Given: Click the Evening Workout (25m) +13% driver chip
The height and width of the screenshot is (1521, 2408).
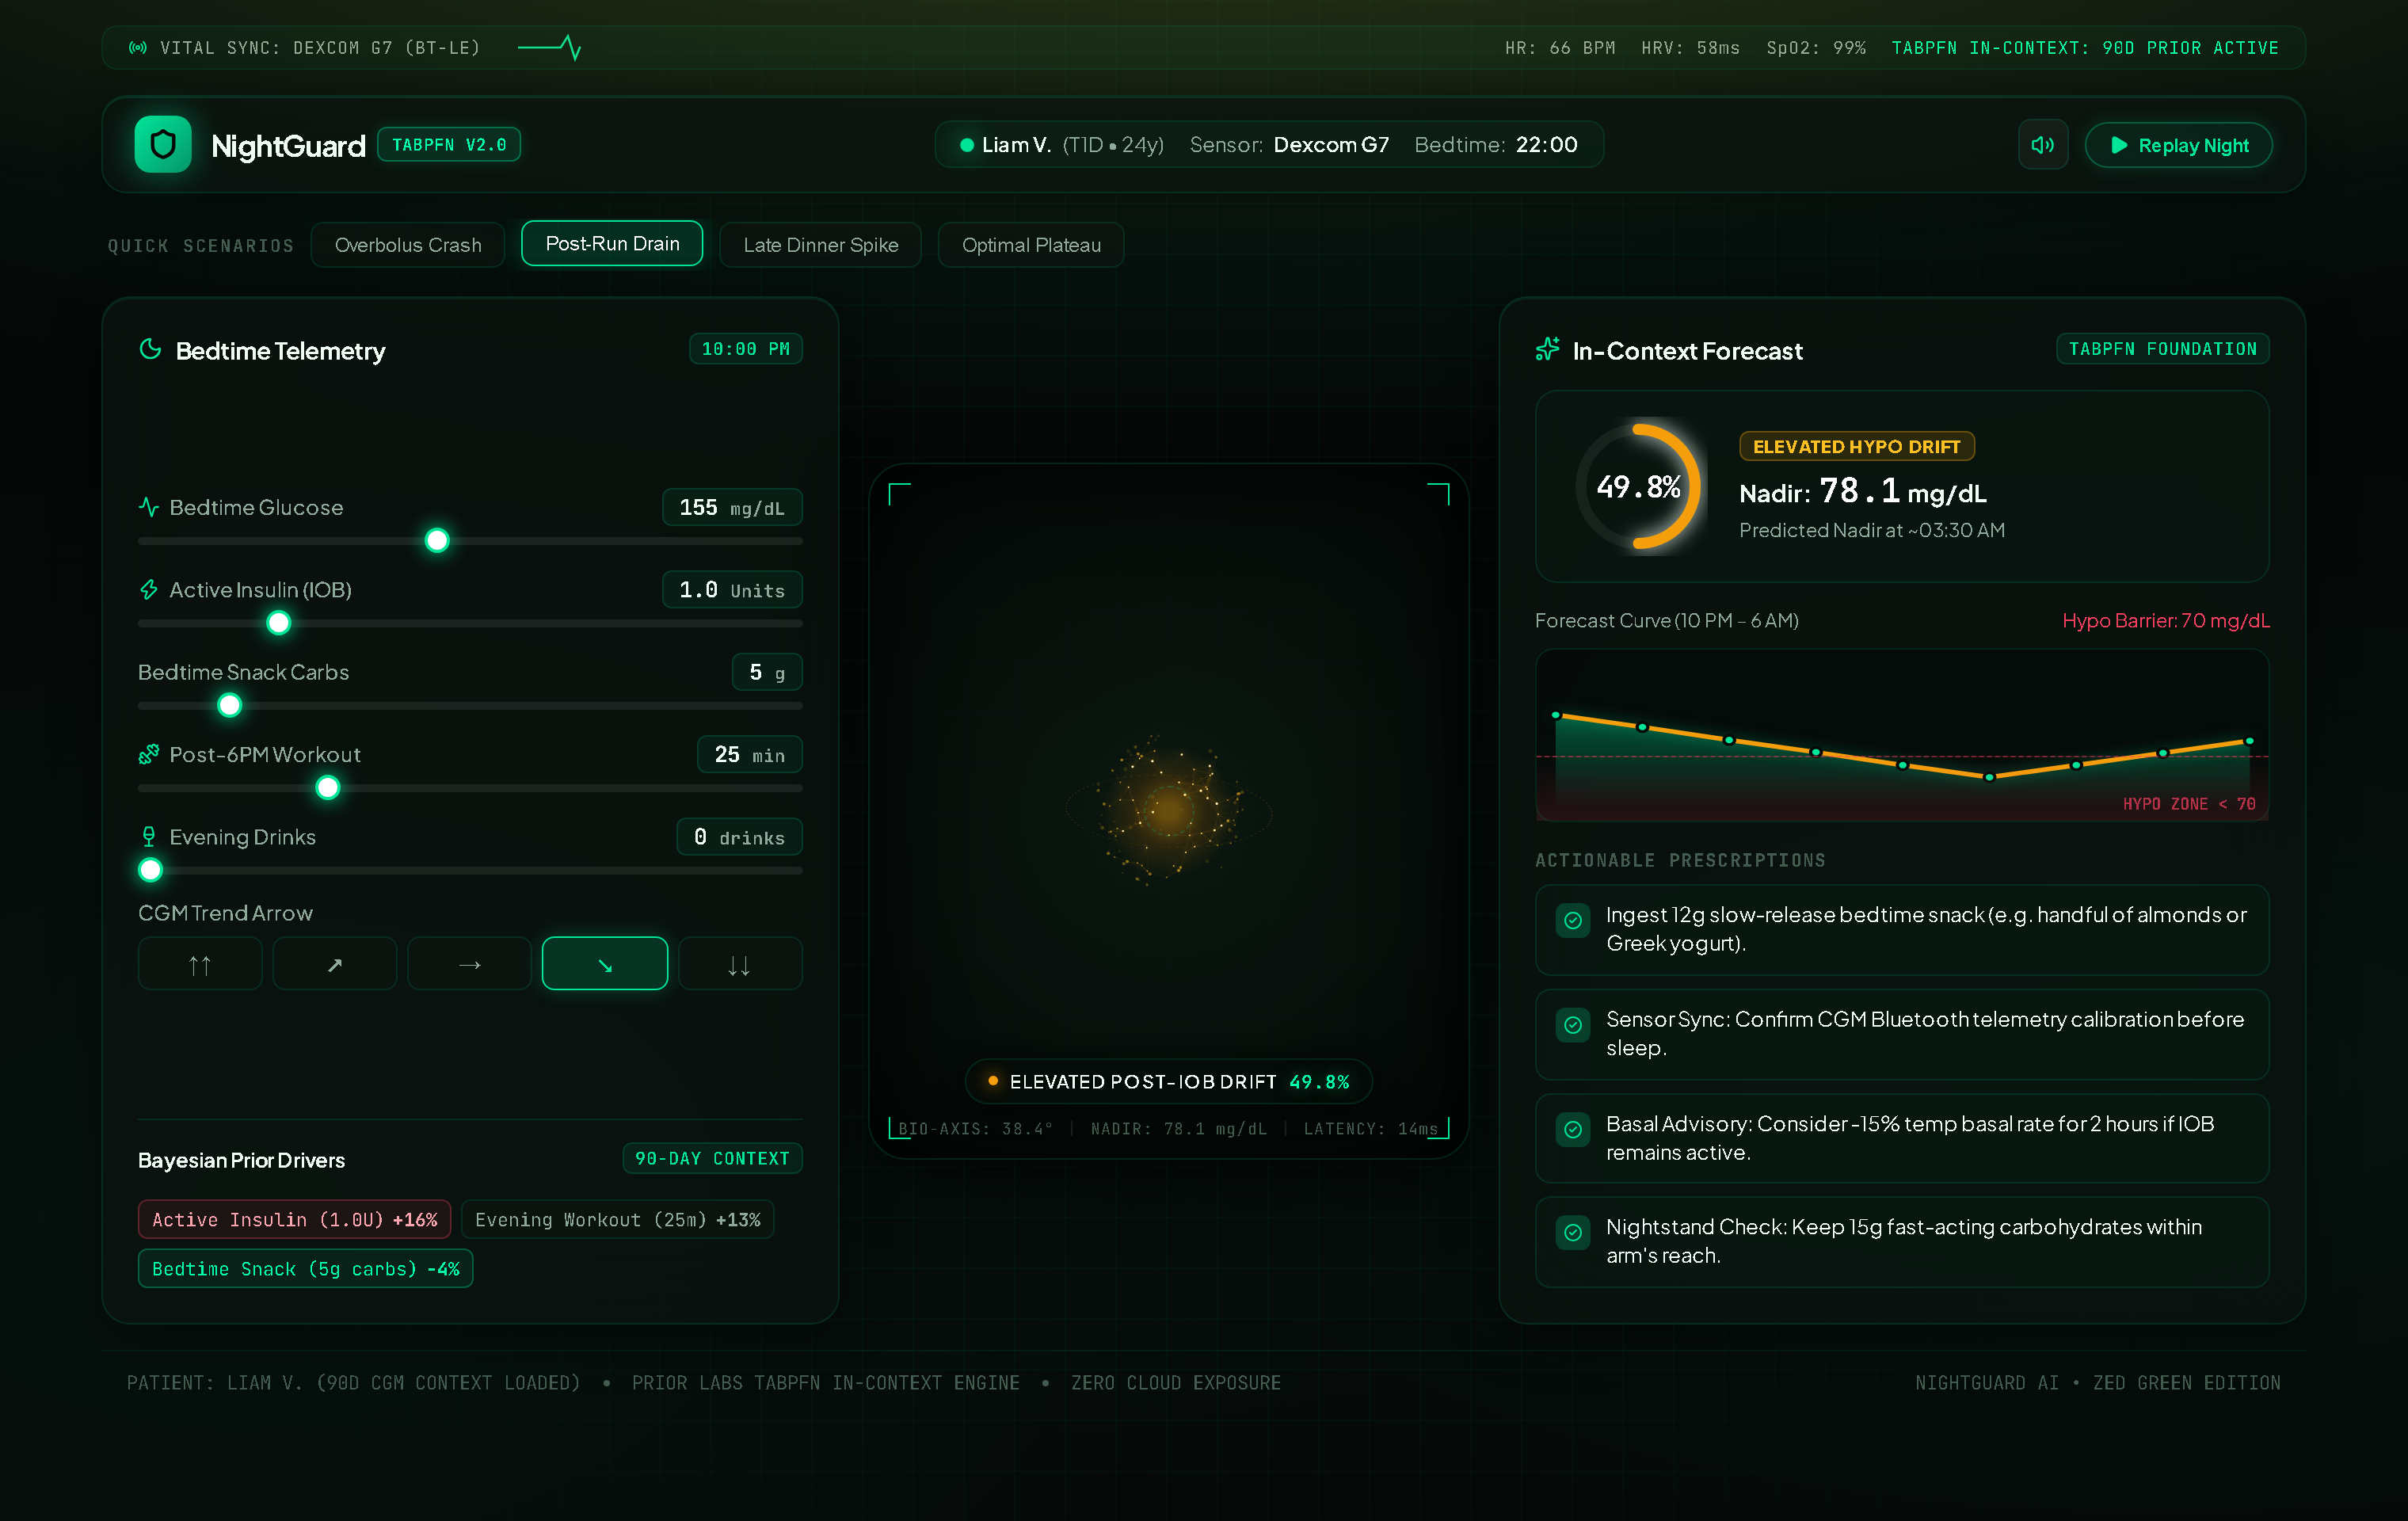Looking at the screenshot, I should tap(618, 1220).
